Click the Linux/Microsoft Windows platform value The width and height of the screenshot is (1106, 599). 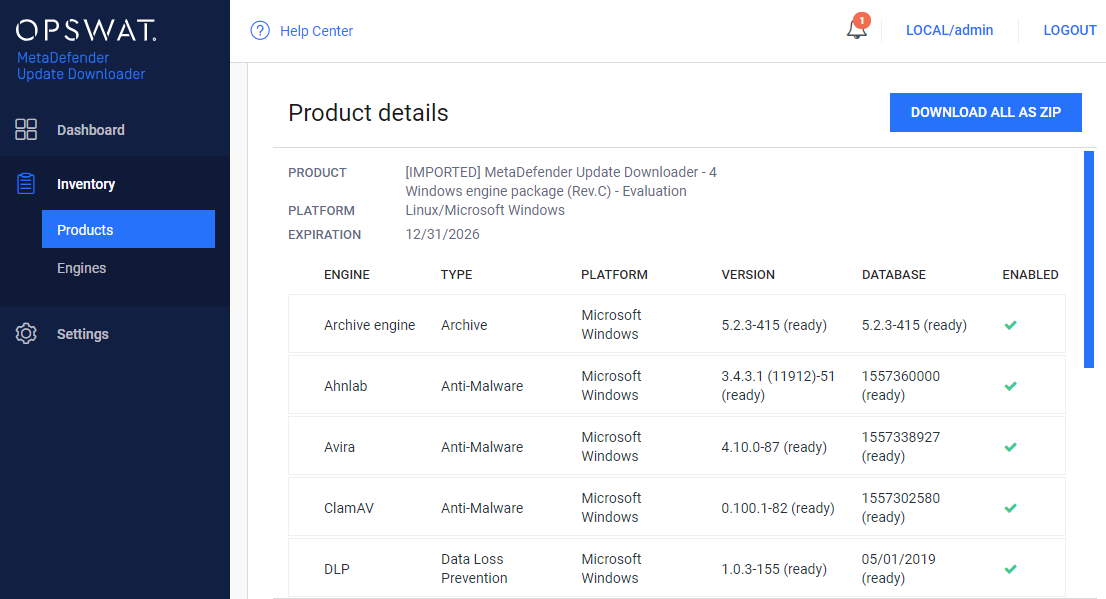[485, 210]
